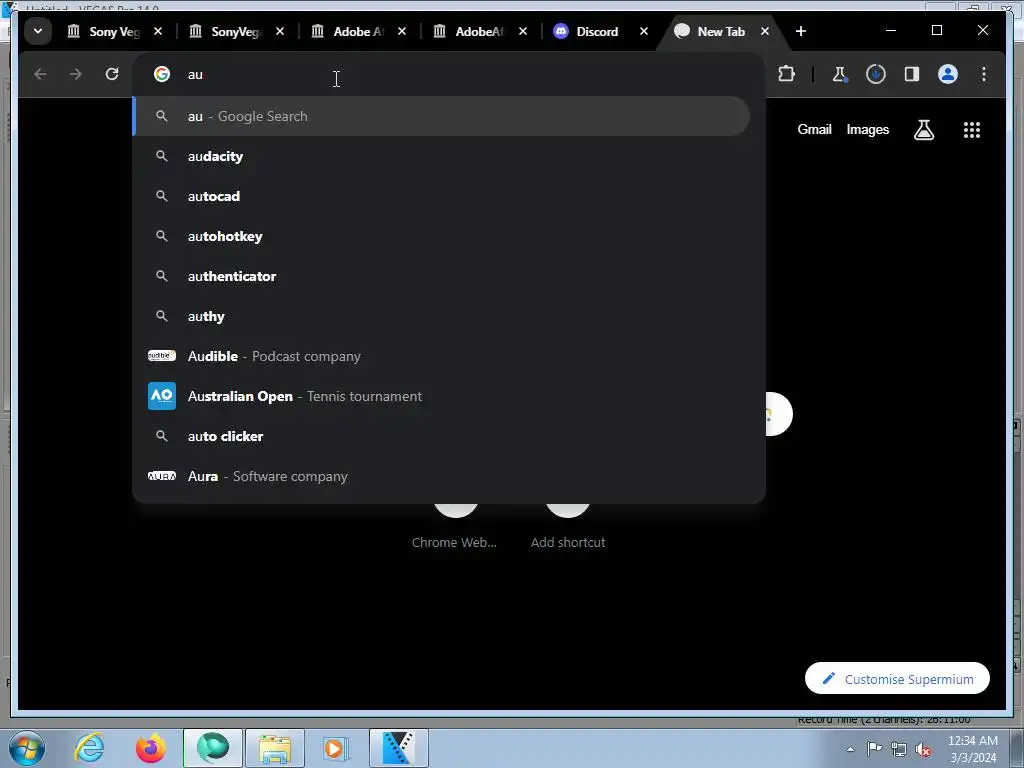The image size is (1024, 768).
Task: Choose the 'authy' suggestion
Action: click(x=441, y=316)
